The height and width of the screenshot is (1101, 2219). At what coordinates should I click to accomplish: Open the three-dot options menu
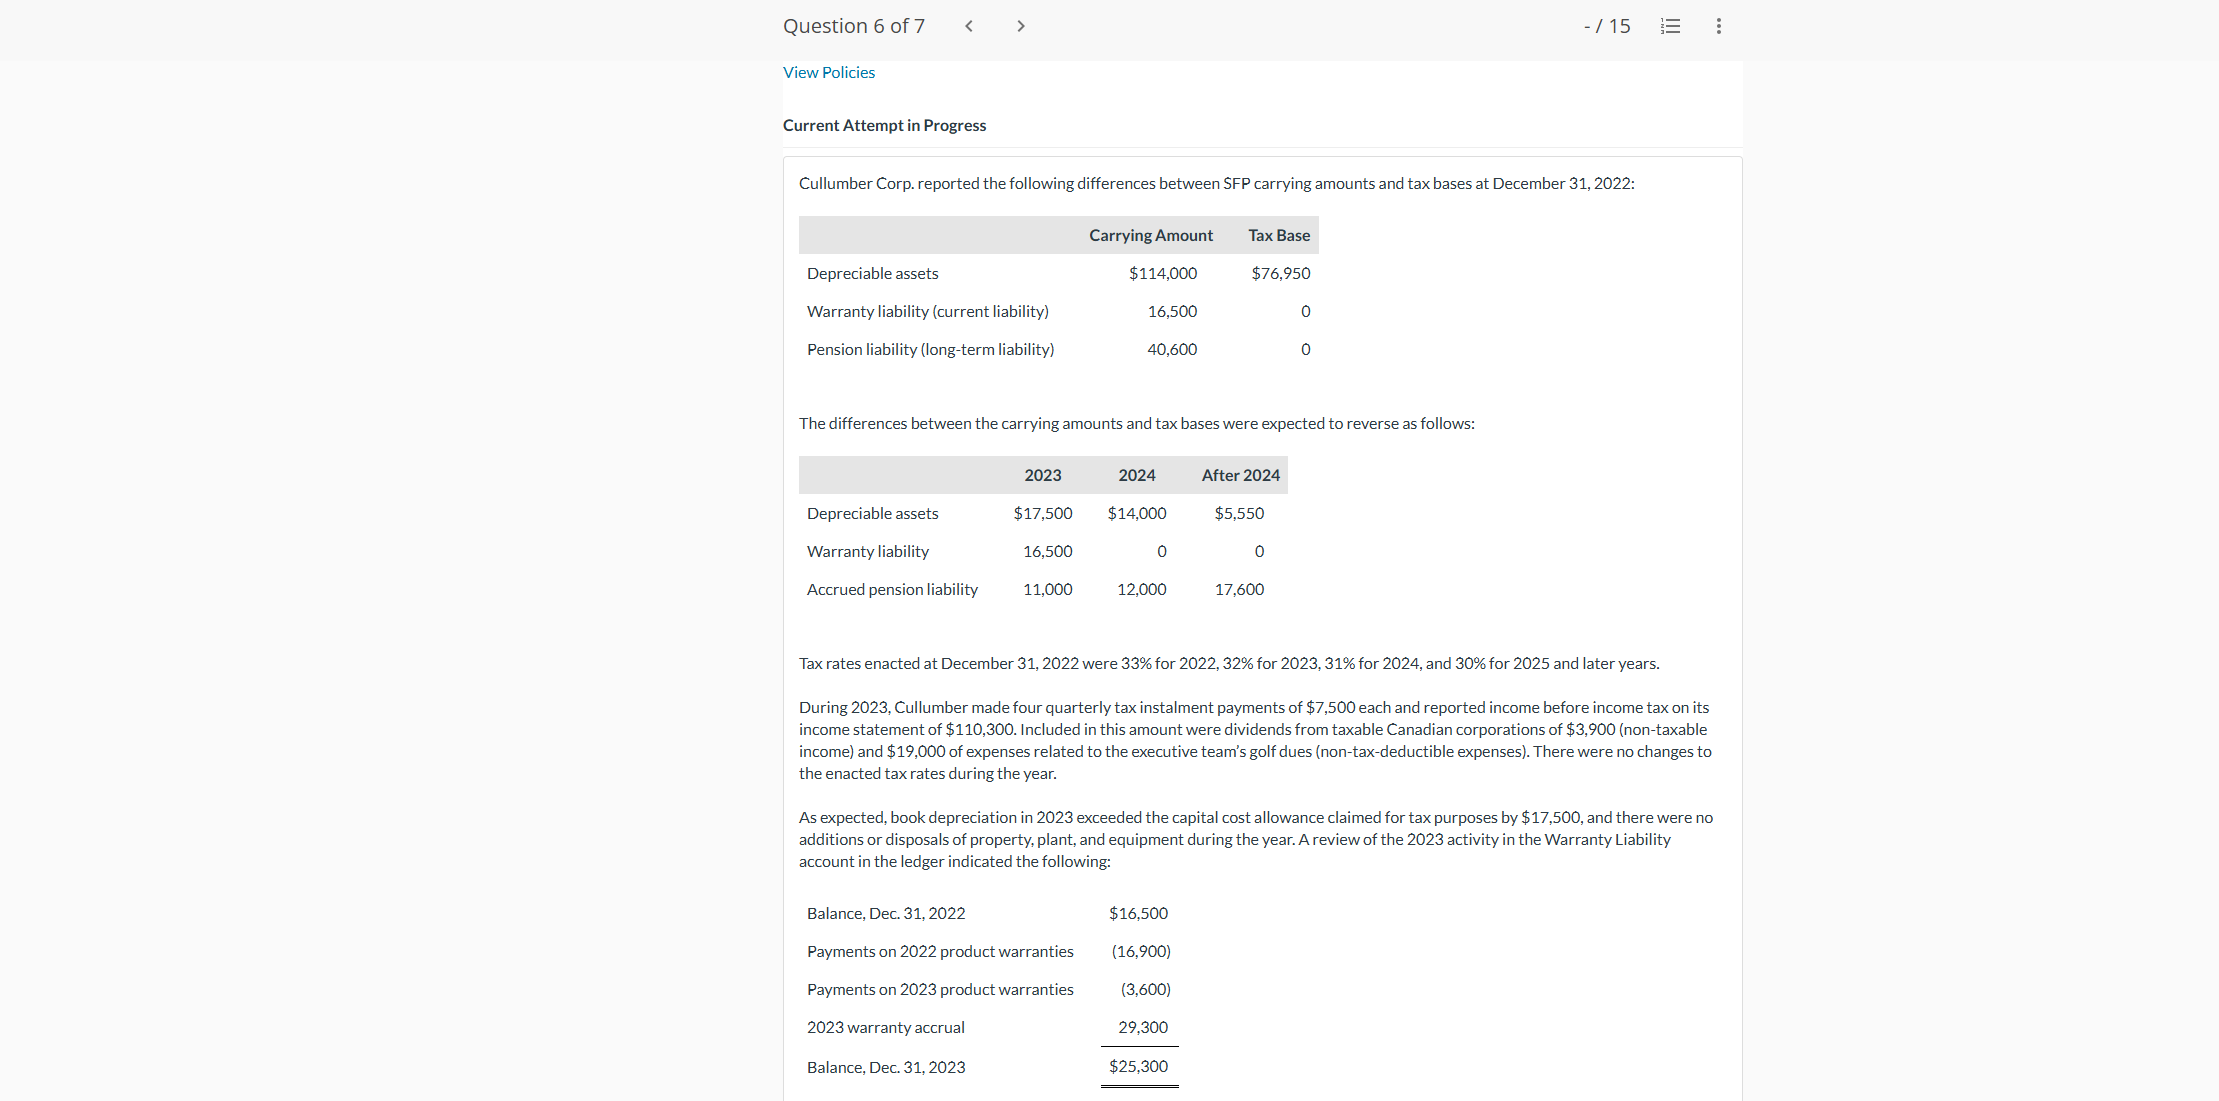pyautogui.click(x=1718, y=26)
